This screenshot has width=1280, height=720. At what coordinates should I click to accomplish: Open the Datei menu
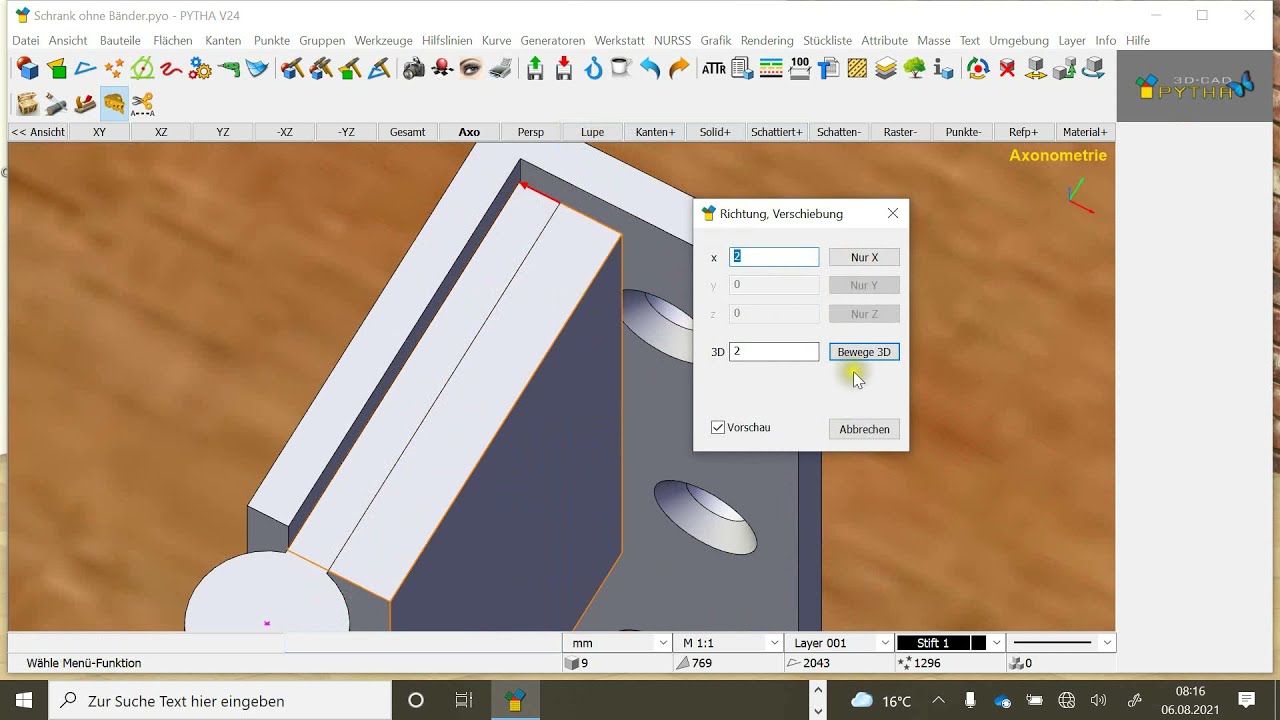pyautogui.click(x=26, y=41)
